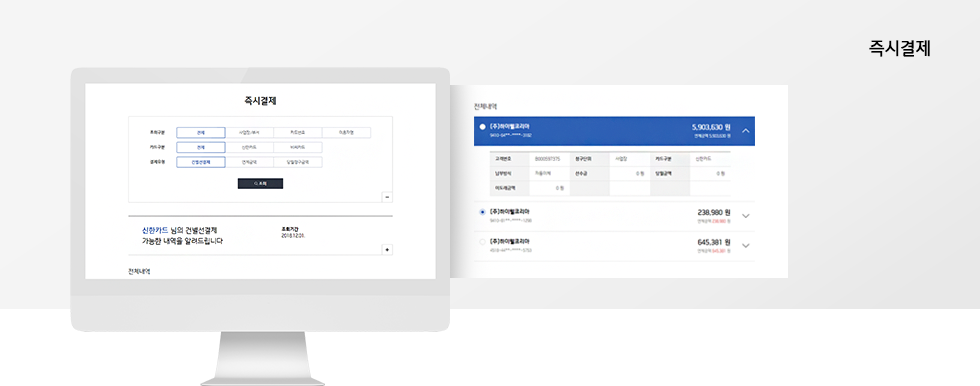Collapse the search filter panel with minus icon
The height and width of the screenshot is (386, 980).
click(387, 197)
